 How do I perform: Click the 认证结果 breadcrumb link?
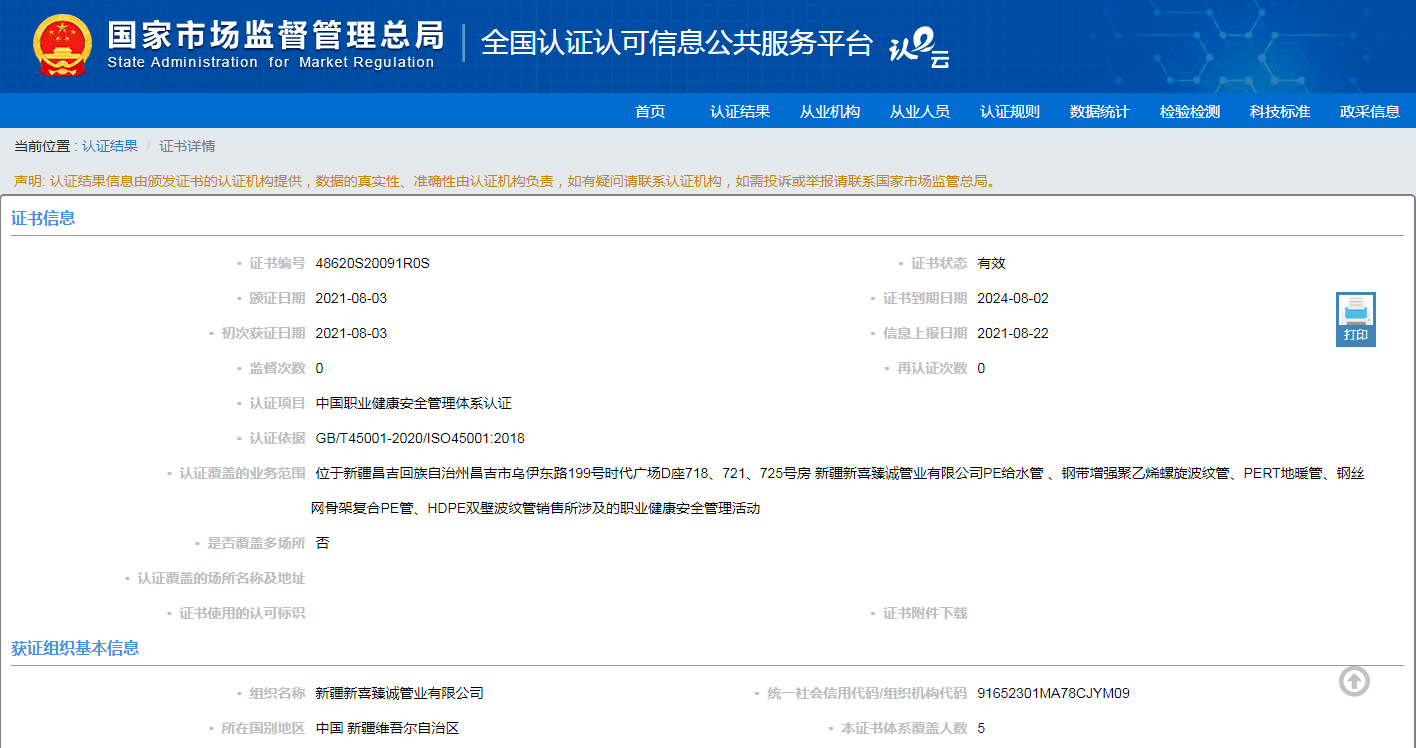[110, 146]
